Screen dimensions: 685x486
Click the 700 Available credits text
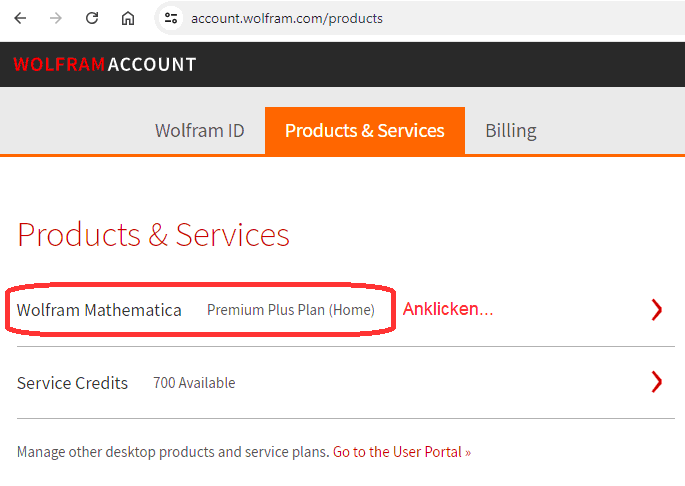click(194, 383)
